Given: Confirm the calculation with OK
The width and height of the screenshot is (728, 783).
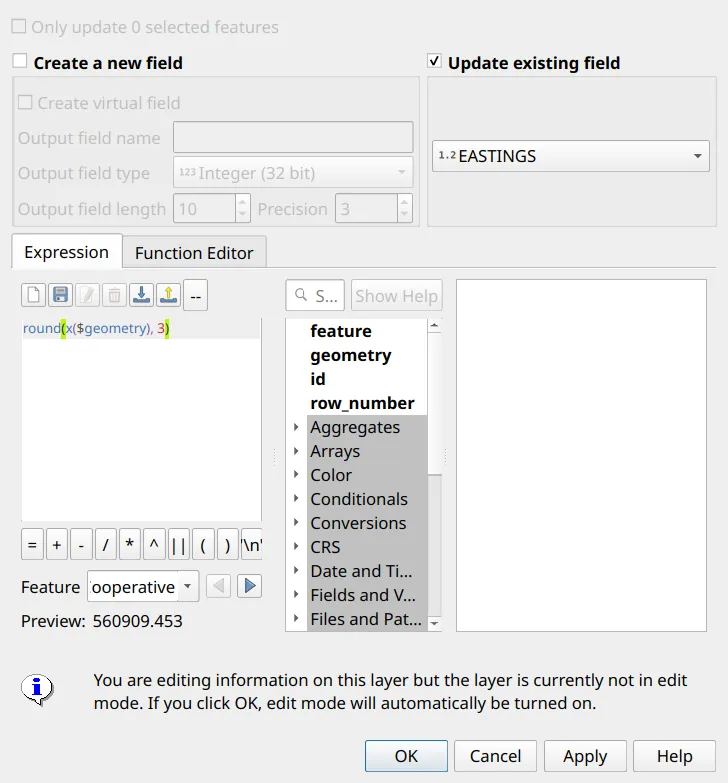Looking at the screenshot, I should pos(406,756).
